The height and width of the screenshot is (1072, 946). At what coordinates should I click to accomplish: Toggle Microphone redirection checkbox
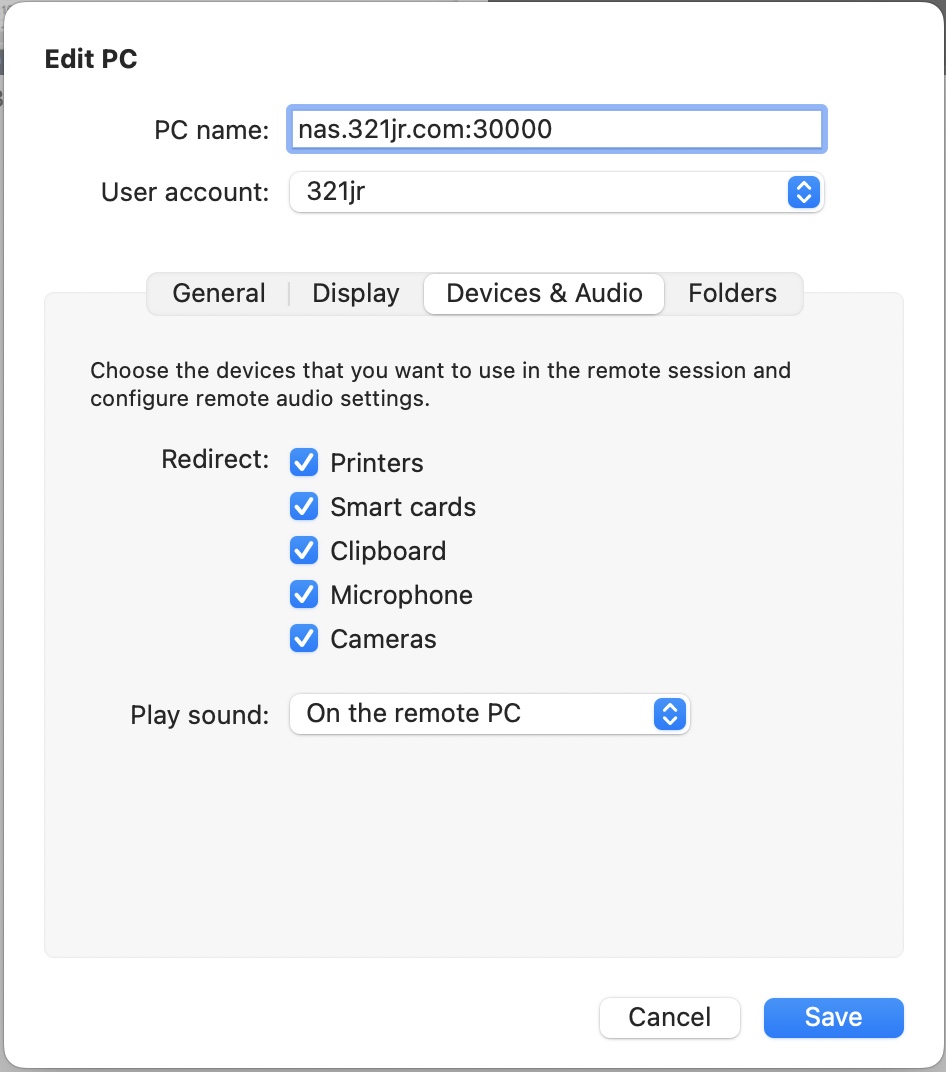click(x=304, y=594)
